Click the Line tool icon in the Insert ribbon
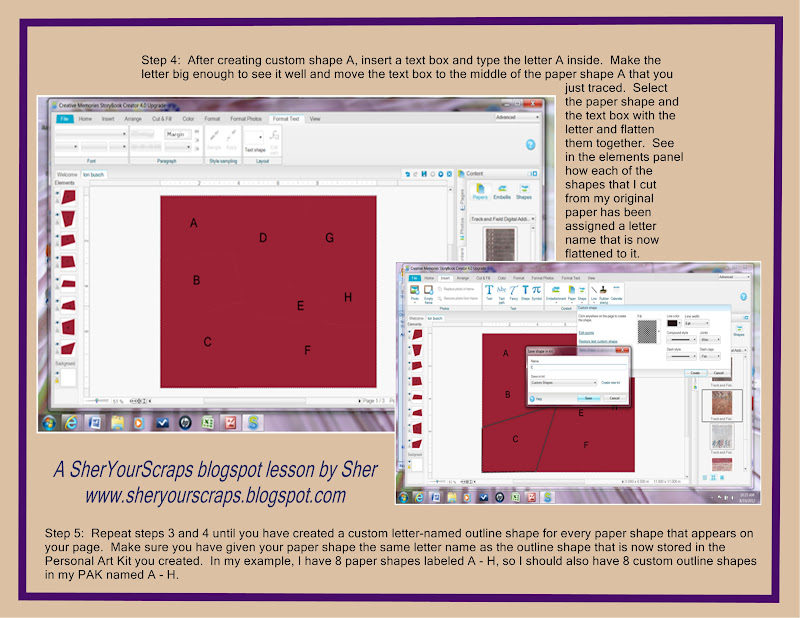 594,292
